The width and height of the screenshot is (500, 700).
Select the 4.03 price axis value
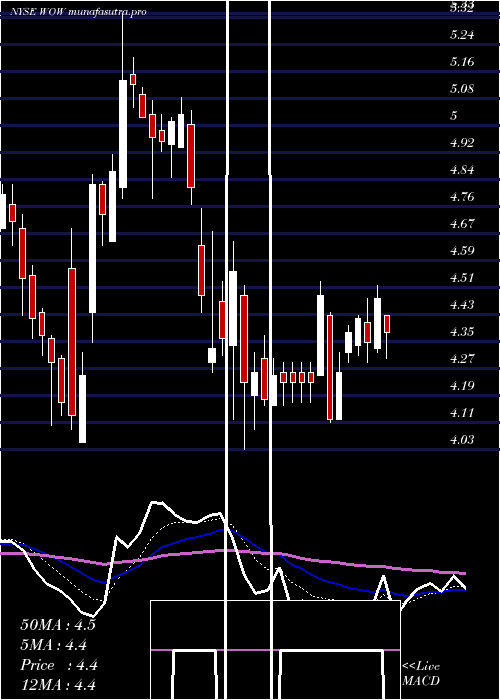pos(462,440)
